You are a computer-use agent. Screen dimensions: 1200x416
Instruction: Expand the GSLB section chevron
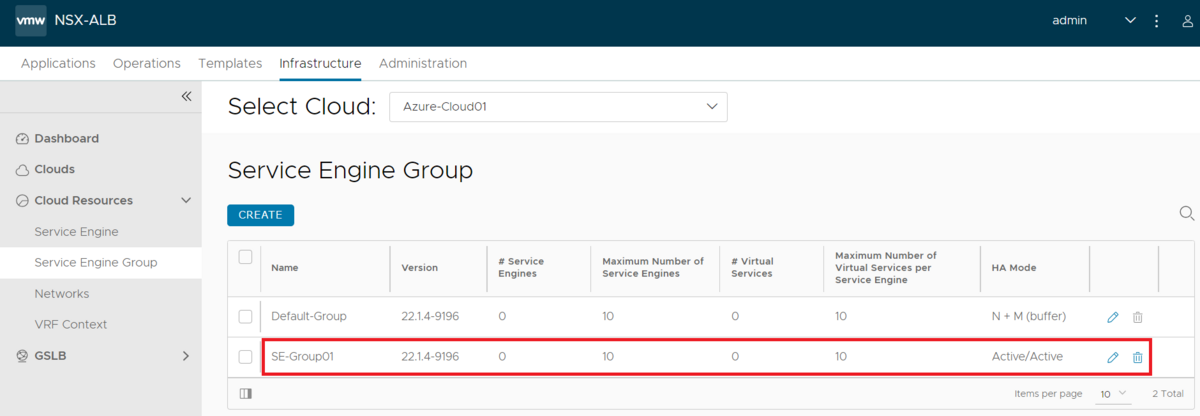186,356
